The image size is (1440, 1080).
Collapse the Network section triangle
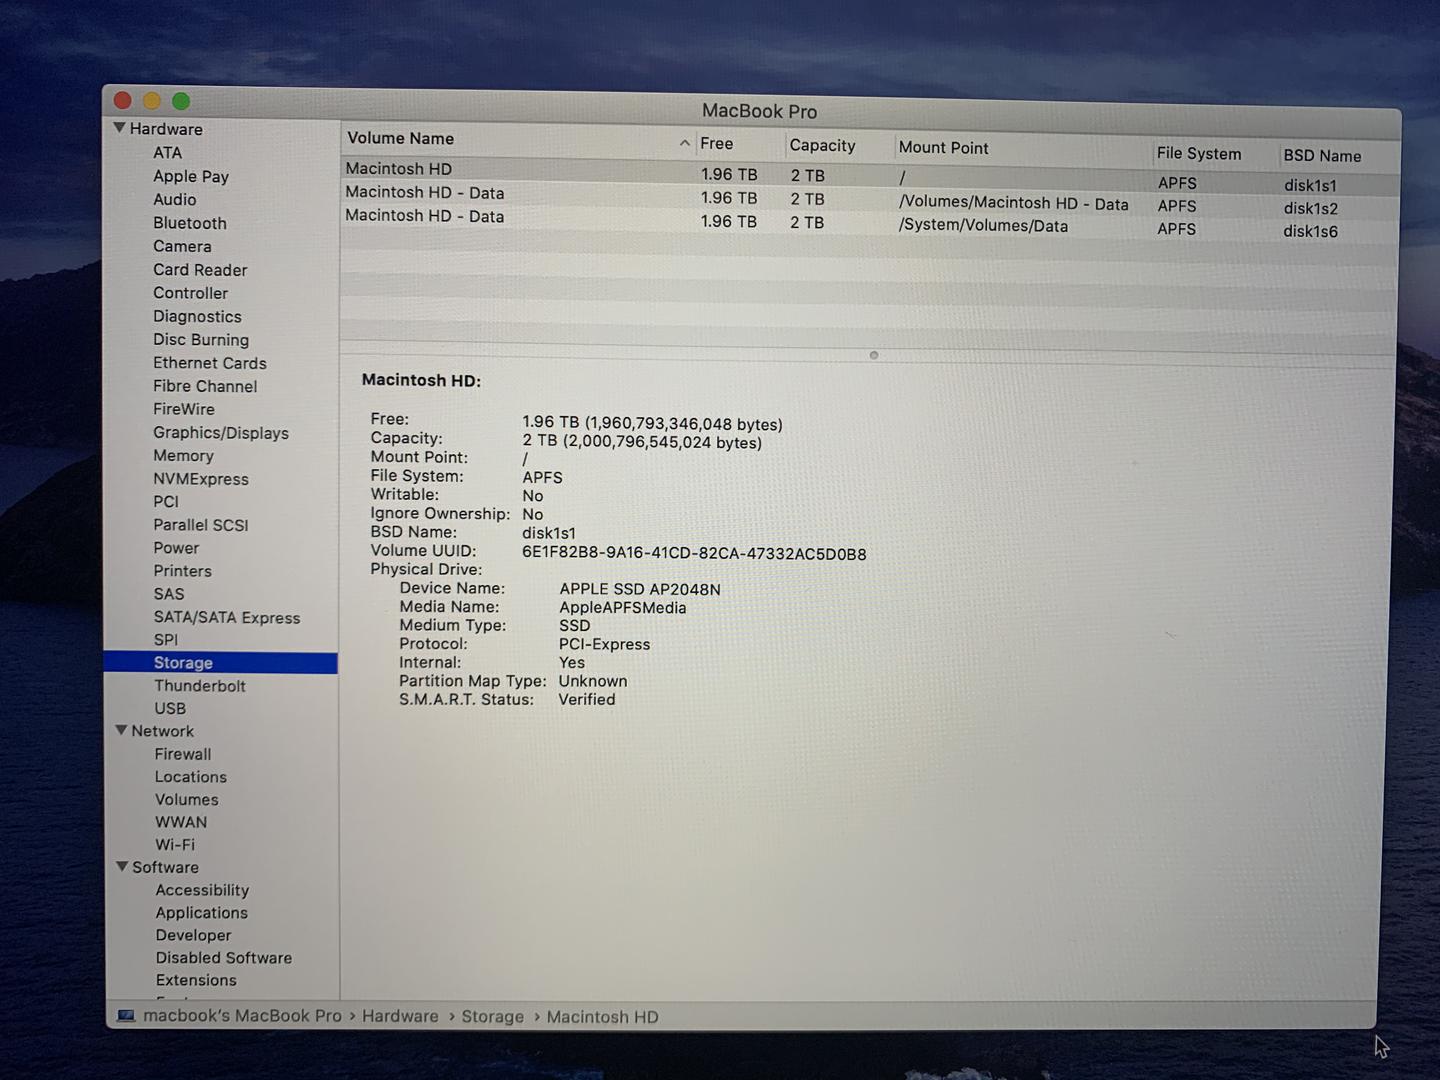(121, 730)
